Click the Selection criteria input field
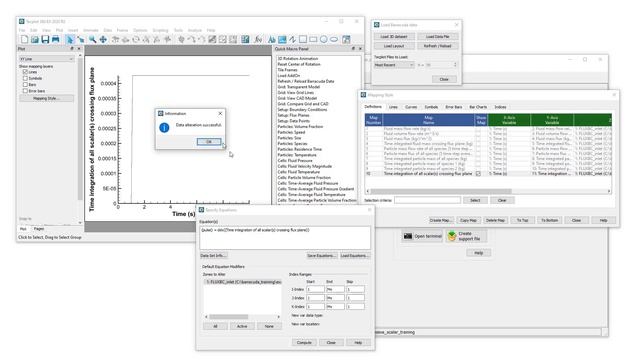 pos(427,200)
